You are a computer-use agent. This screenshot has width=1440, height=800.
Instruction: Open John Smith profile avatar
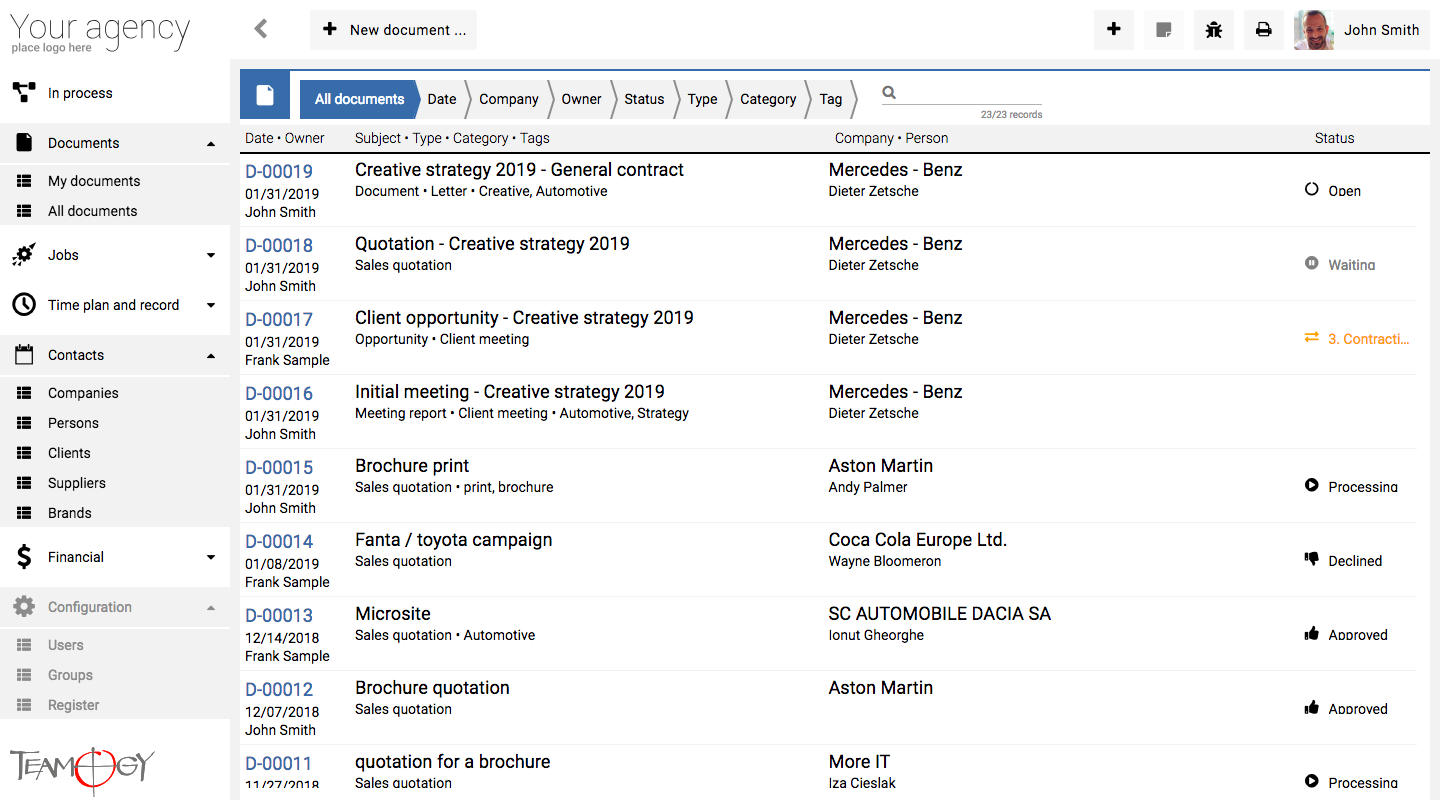[1314, 30]
